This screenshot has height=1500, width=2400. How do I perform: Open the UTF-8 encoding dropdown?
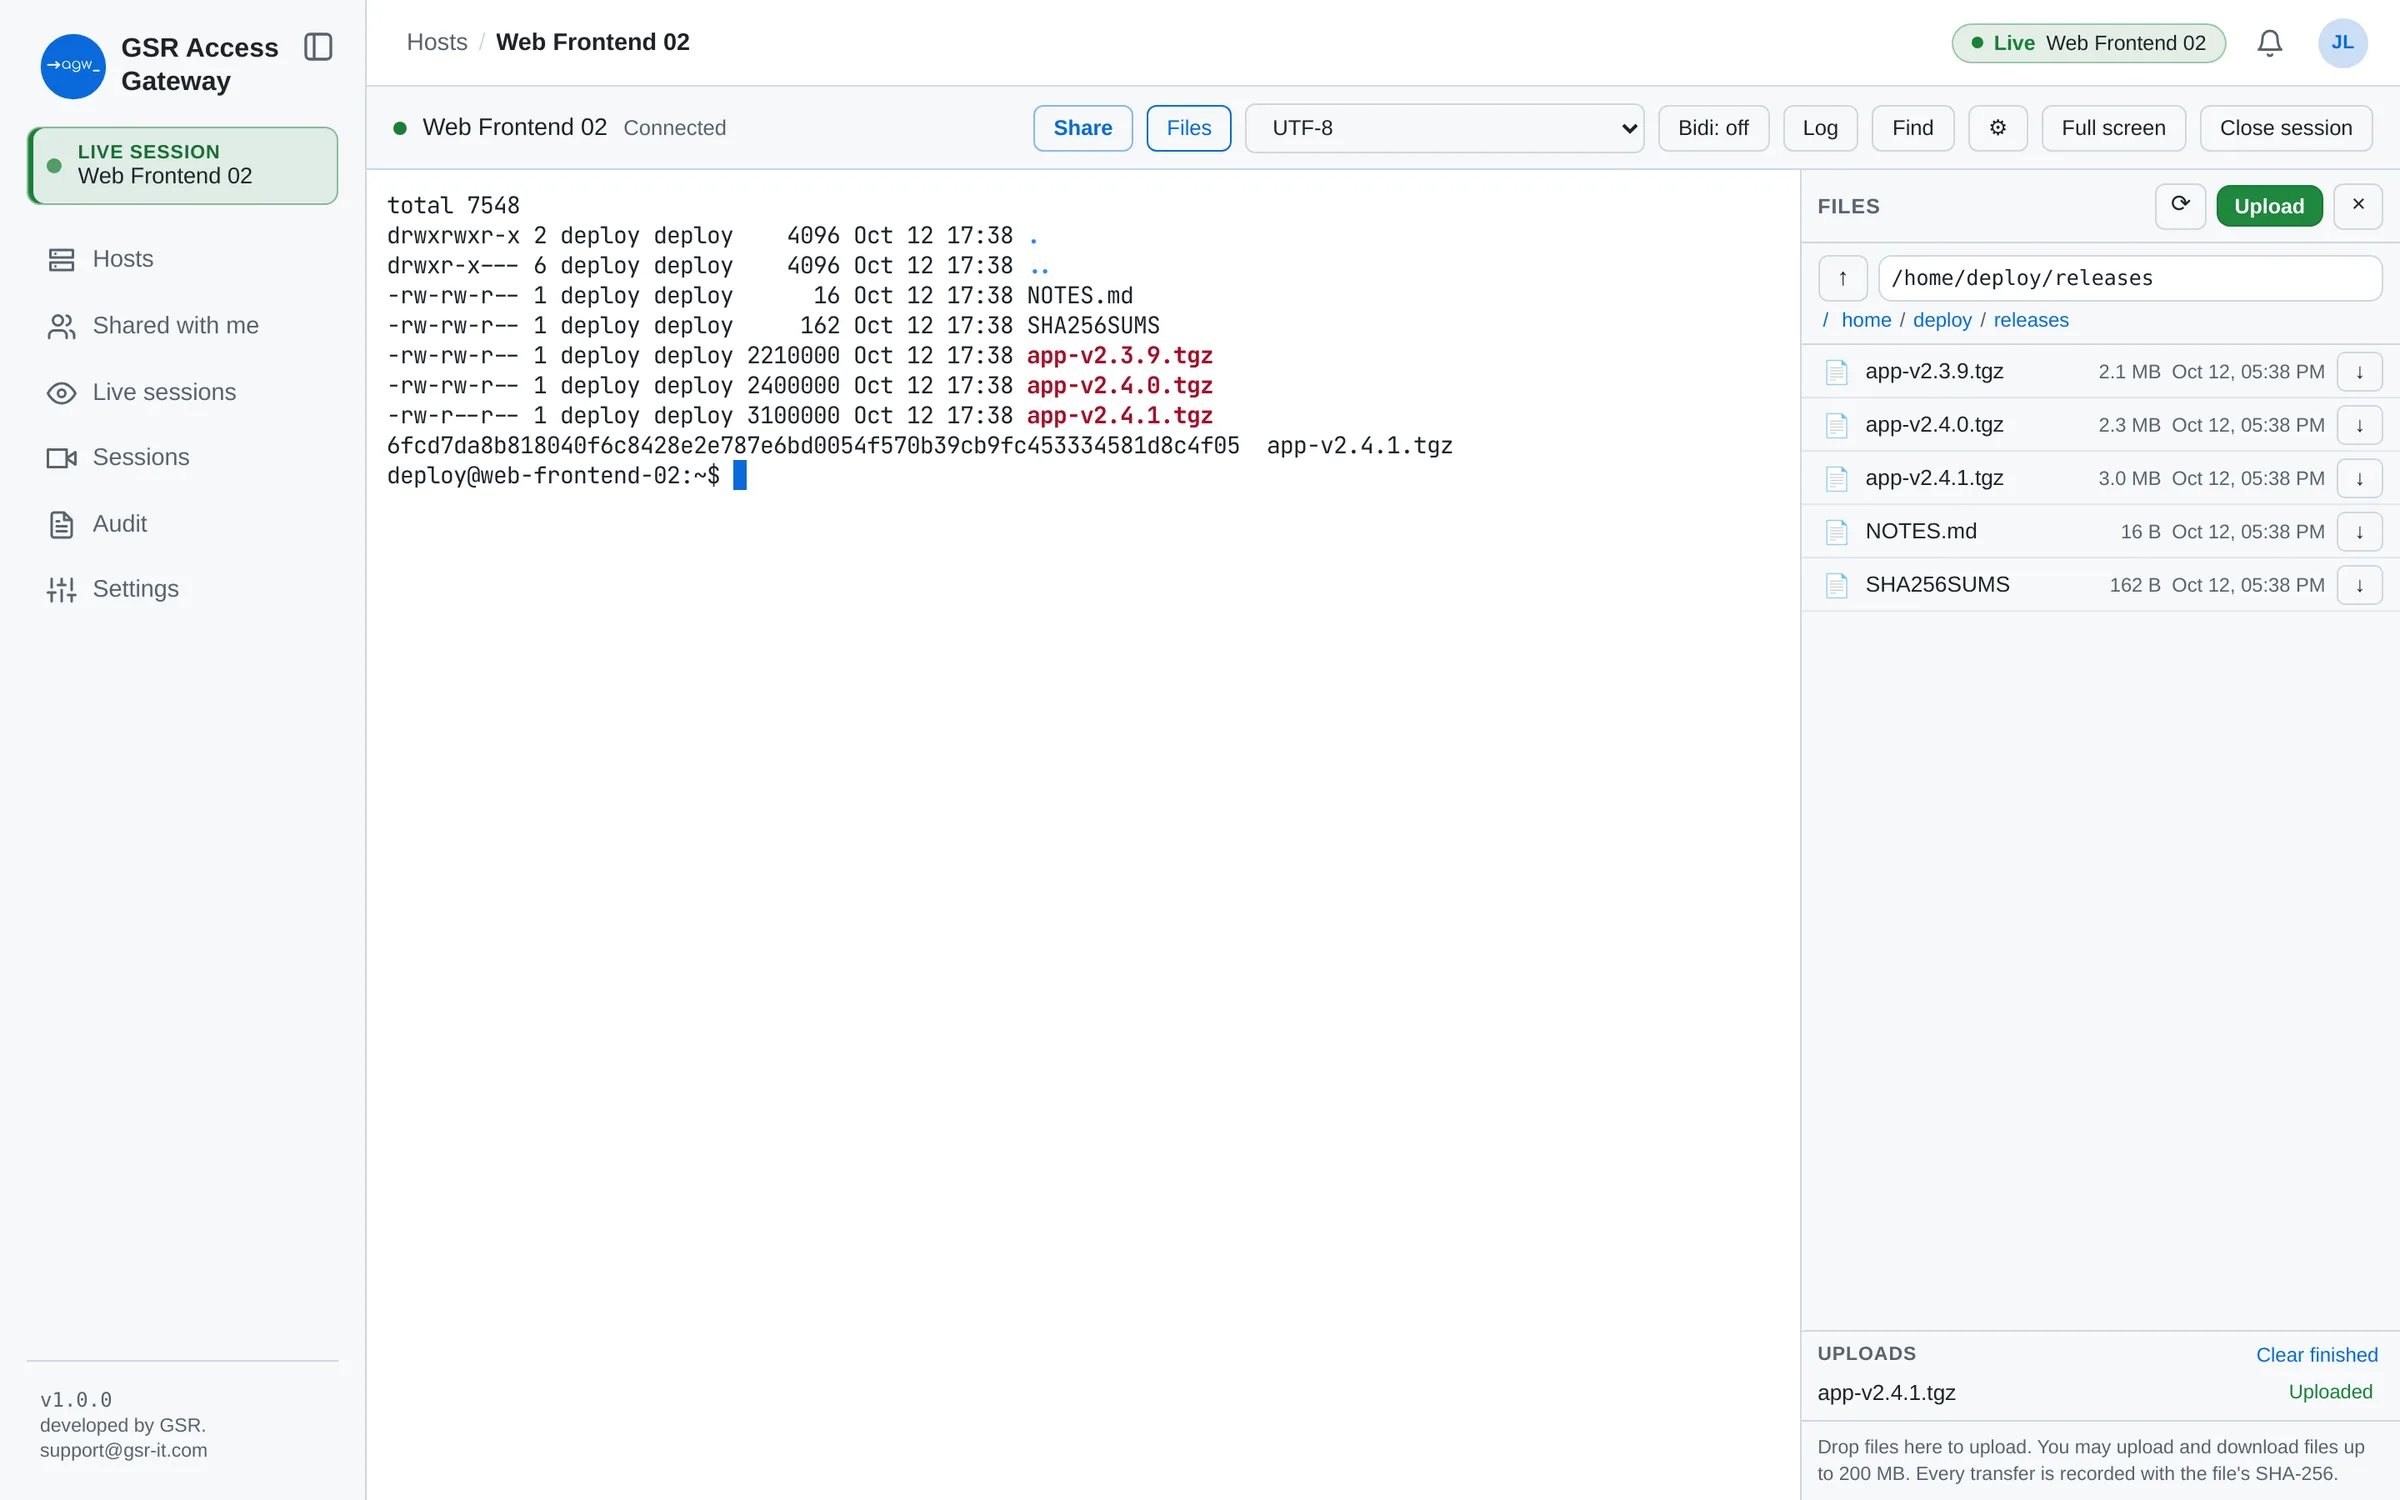(x=1444, y=128)
